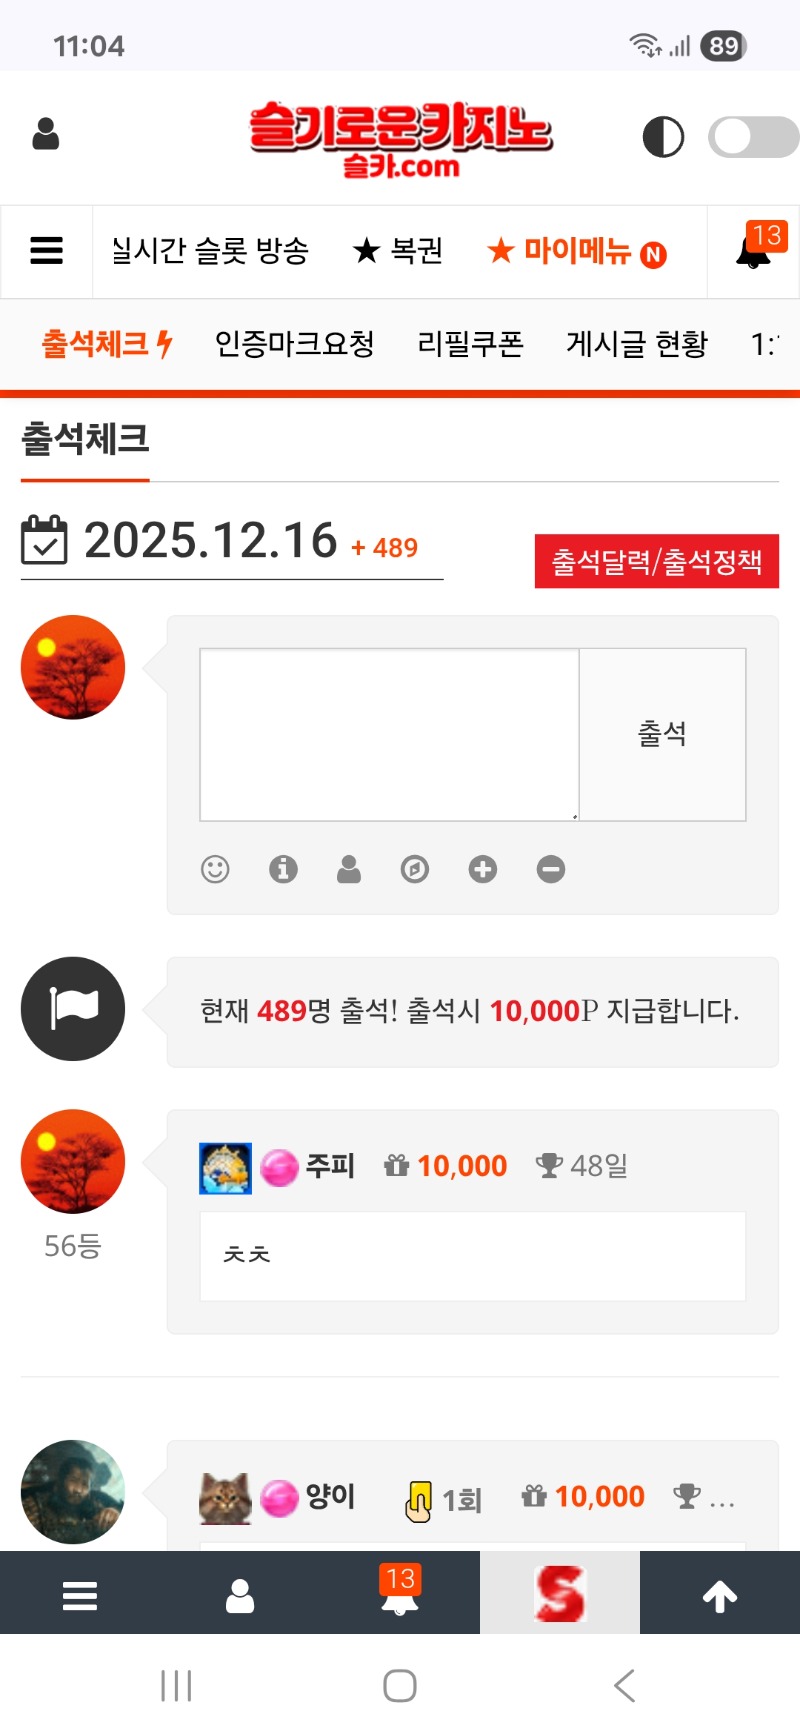Open the bottom bar hamburger menu
Viewport: 800px width, 1734px height.
point(80,1595)
